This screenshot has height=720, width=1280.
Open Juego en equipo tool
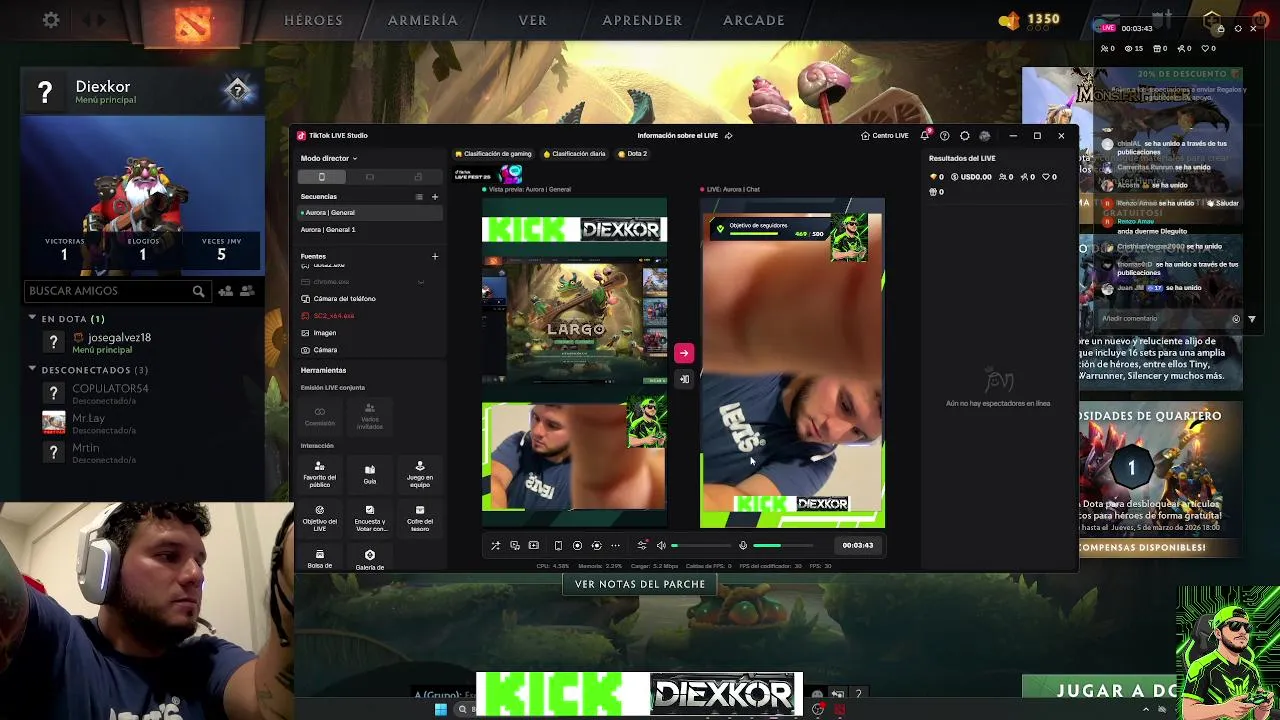tap(420, 474)
